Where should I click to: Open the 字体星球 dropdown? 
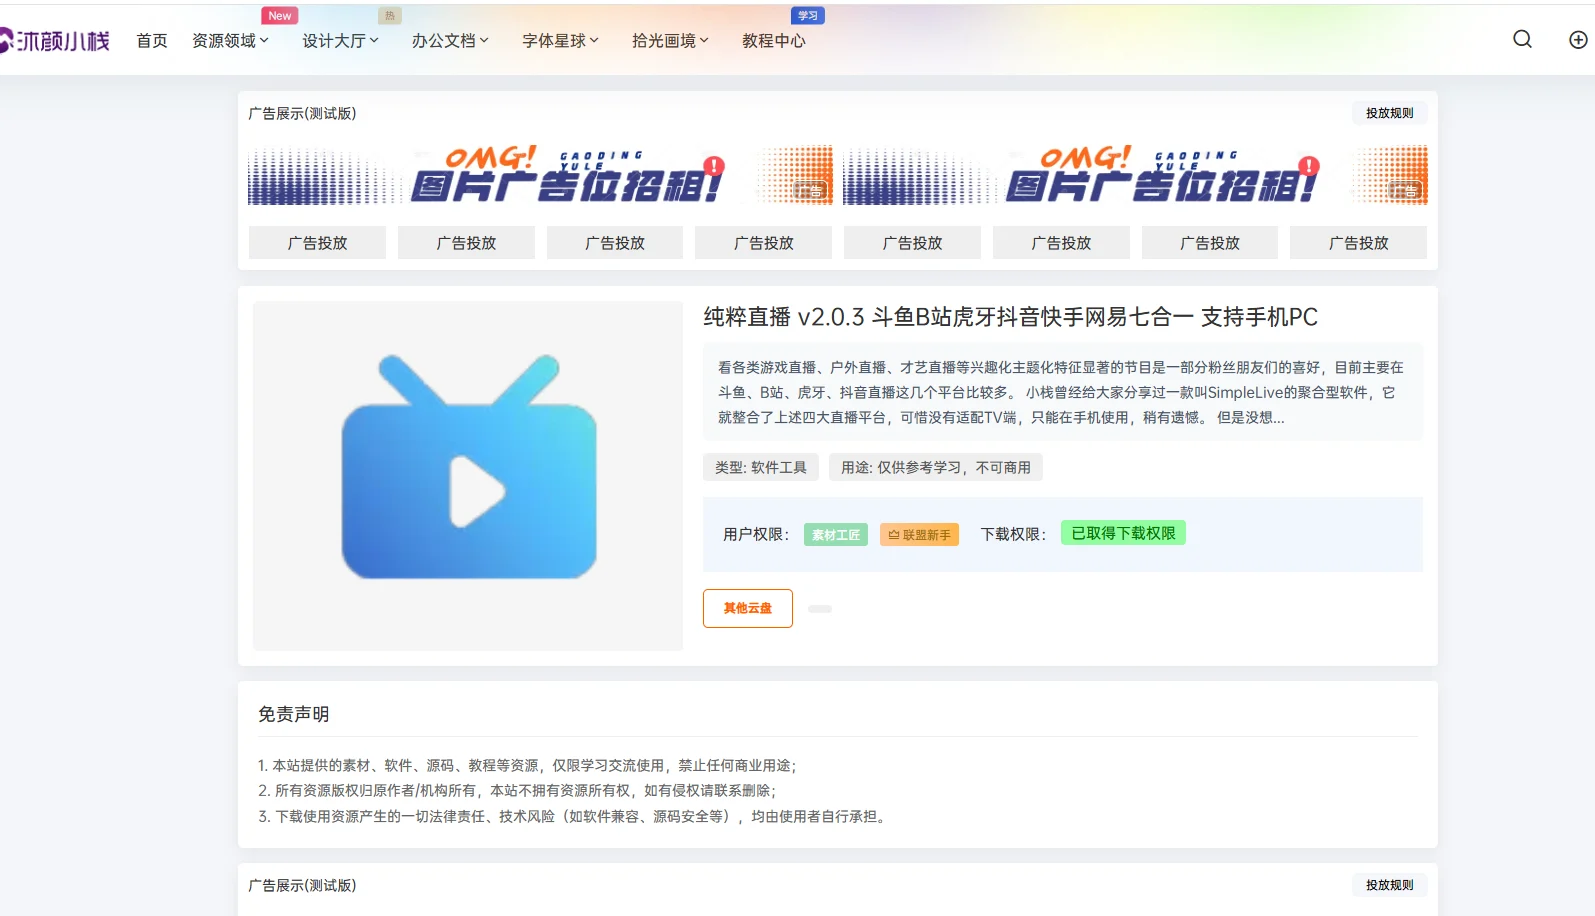(x=560, y=41)
